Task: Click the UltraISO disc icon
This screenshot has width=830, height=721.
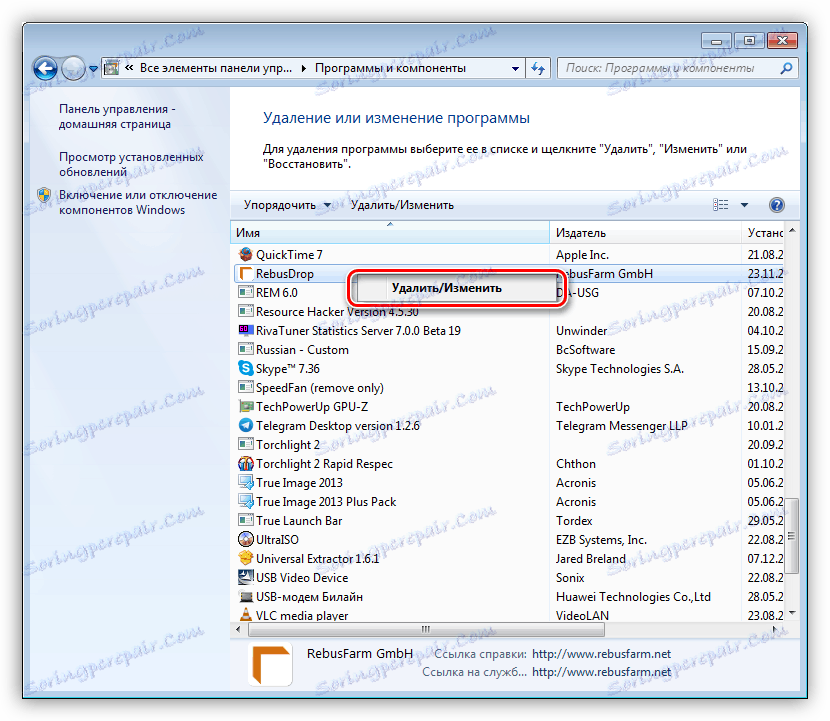Action: (x=246, y=540)
